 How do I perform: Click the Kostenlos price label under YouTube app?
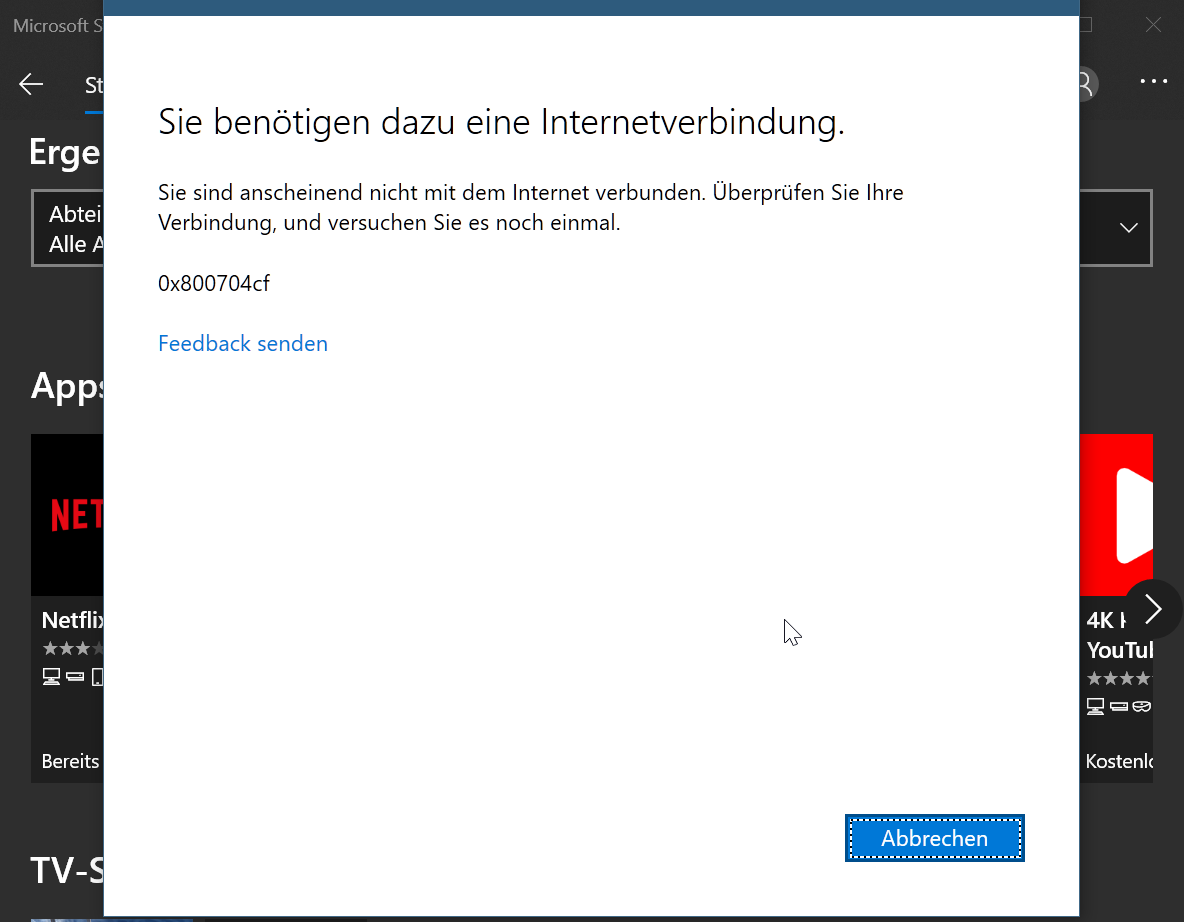[1119, 761]
